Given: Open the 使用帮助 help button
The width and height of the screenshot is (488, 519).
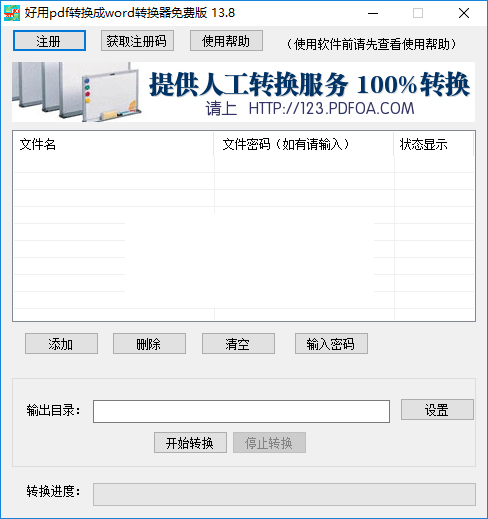Looking at the screenshot, I should coord(226,41).
